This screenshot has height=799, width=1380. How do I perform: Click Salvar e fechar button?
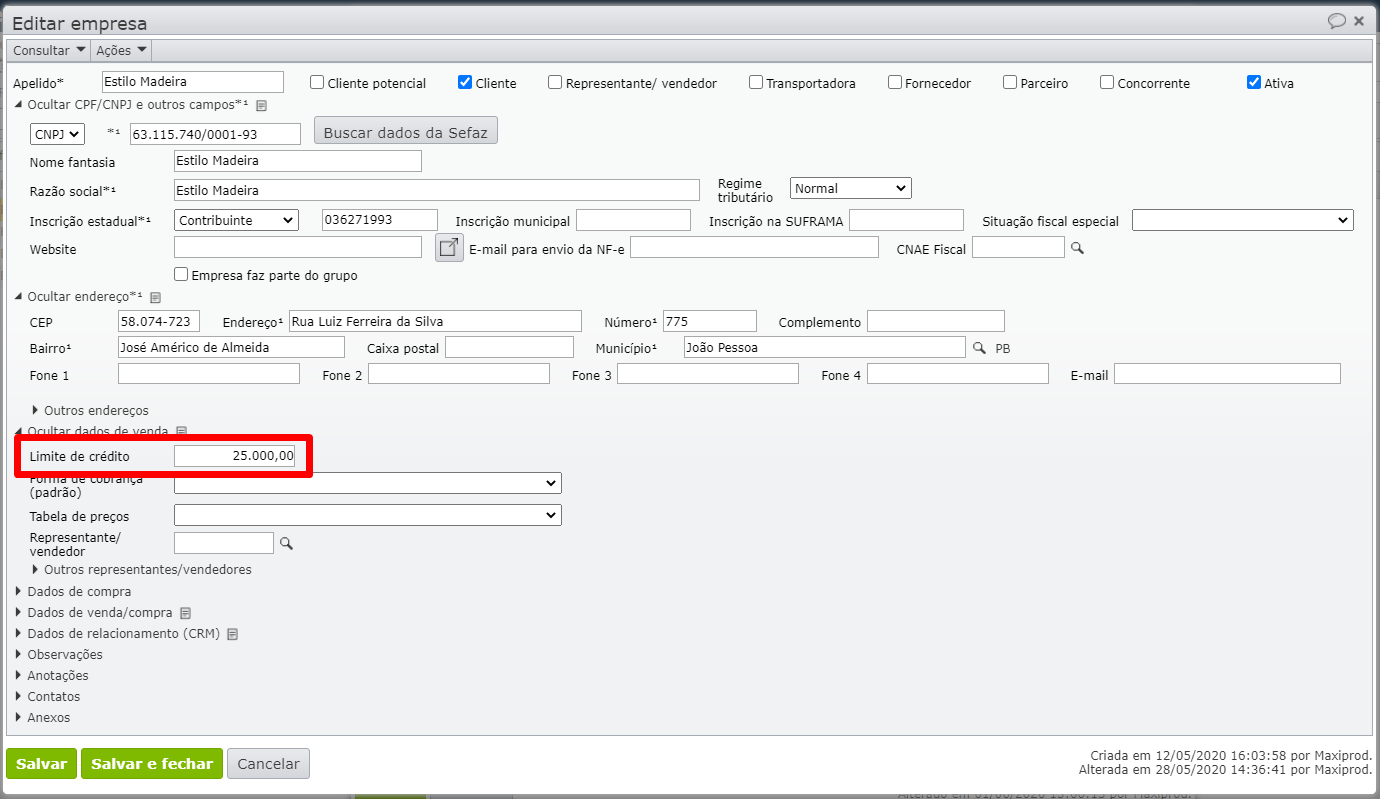point(152,763)
